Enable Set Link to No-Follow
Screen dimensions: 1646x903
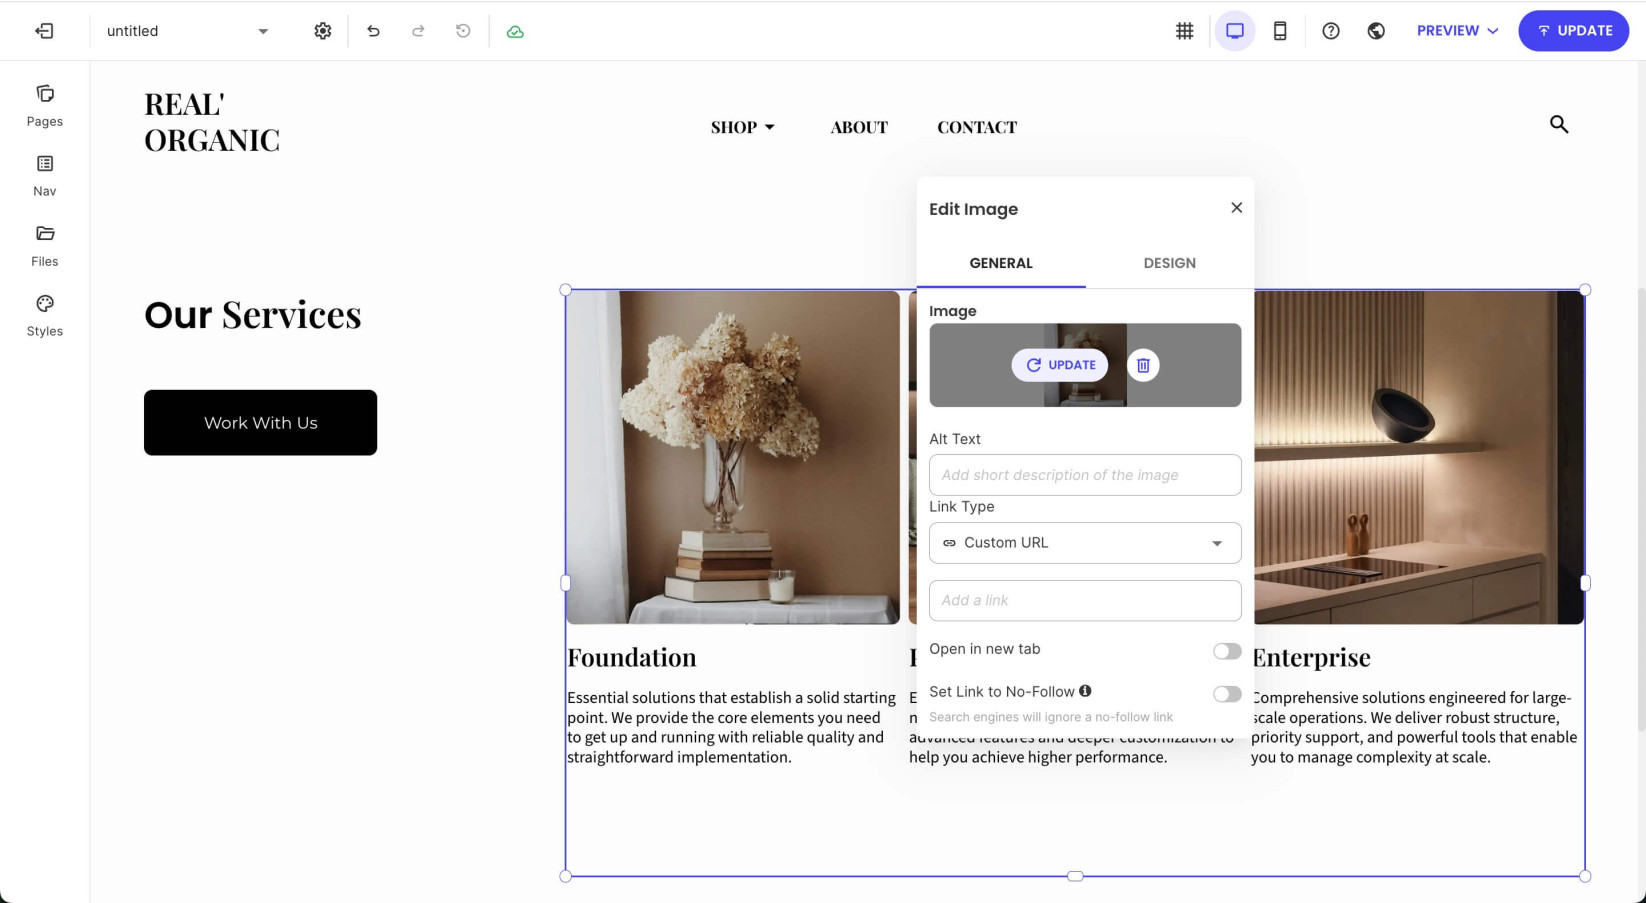[x=1227, y=694]
